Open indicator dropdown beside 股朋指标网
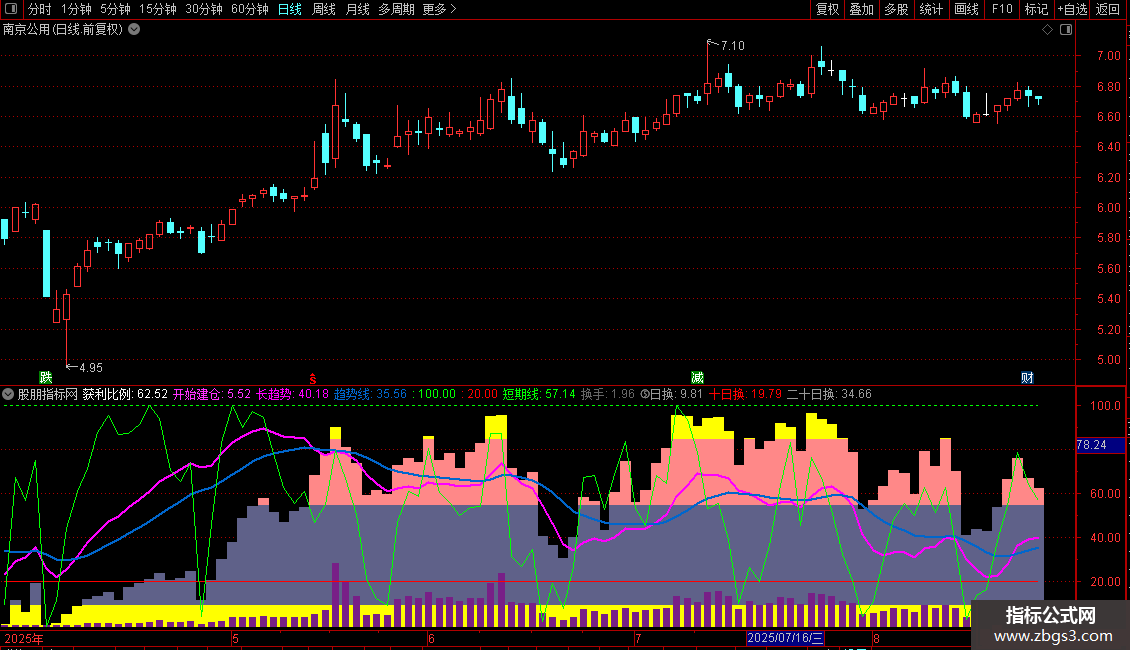The width and height of the screenshot is (1130, 650). tap(8, 394)
